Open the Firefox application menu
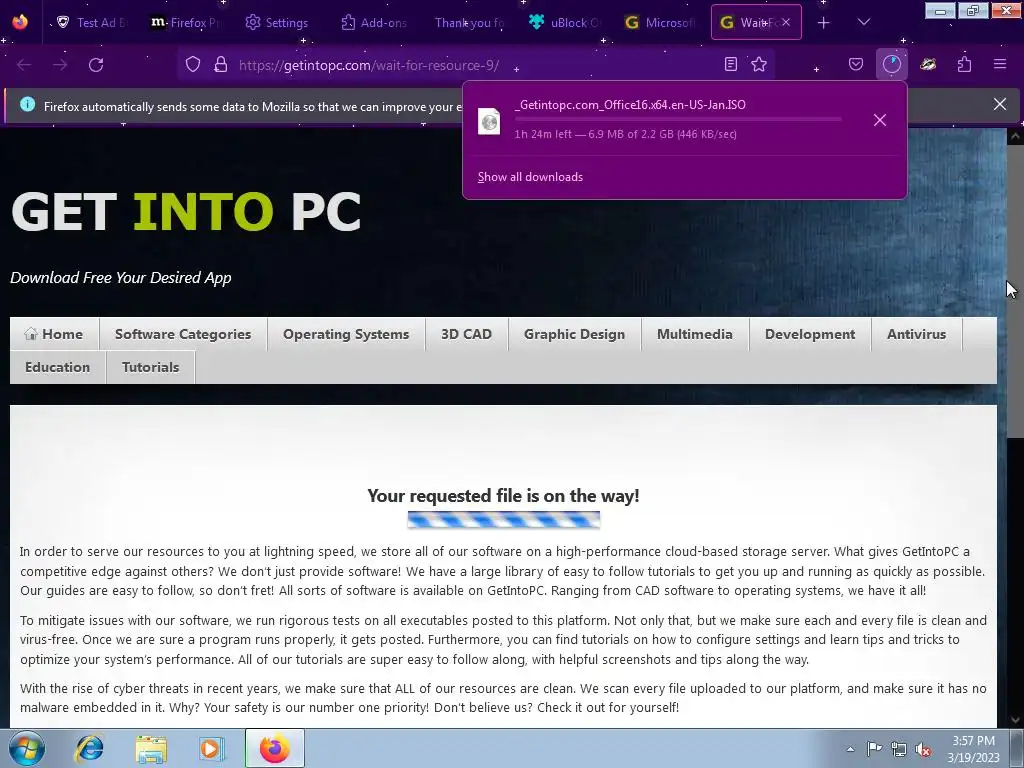The image size is (1024, 768). 999,64
